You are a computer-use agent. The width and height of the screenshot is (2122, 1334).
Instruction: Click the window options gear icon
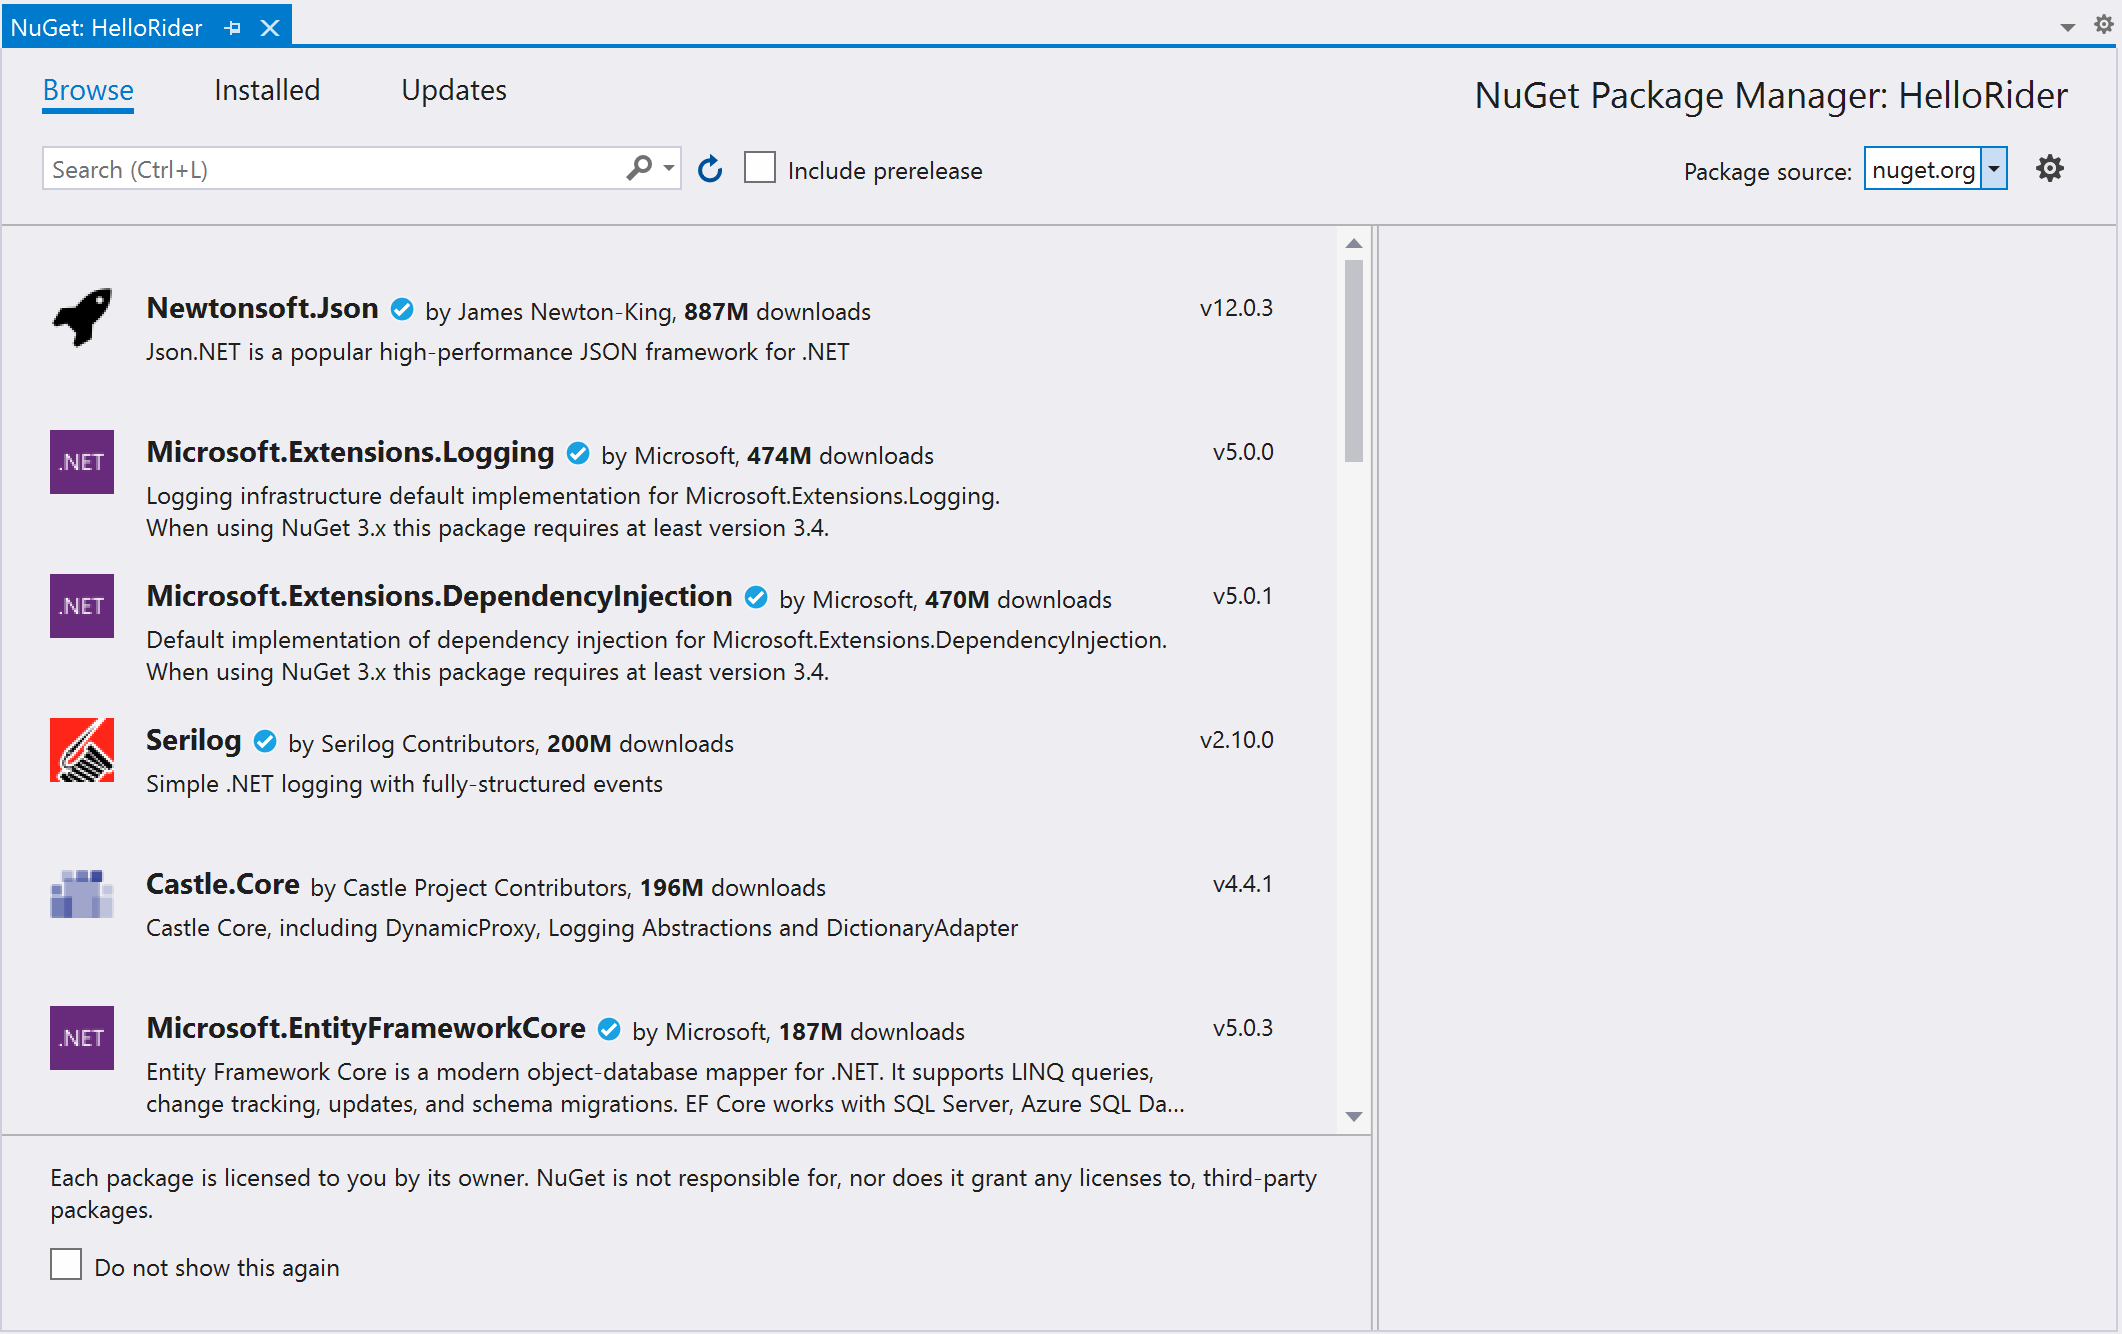pos(2104,25)
